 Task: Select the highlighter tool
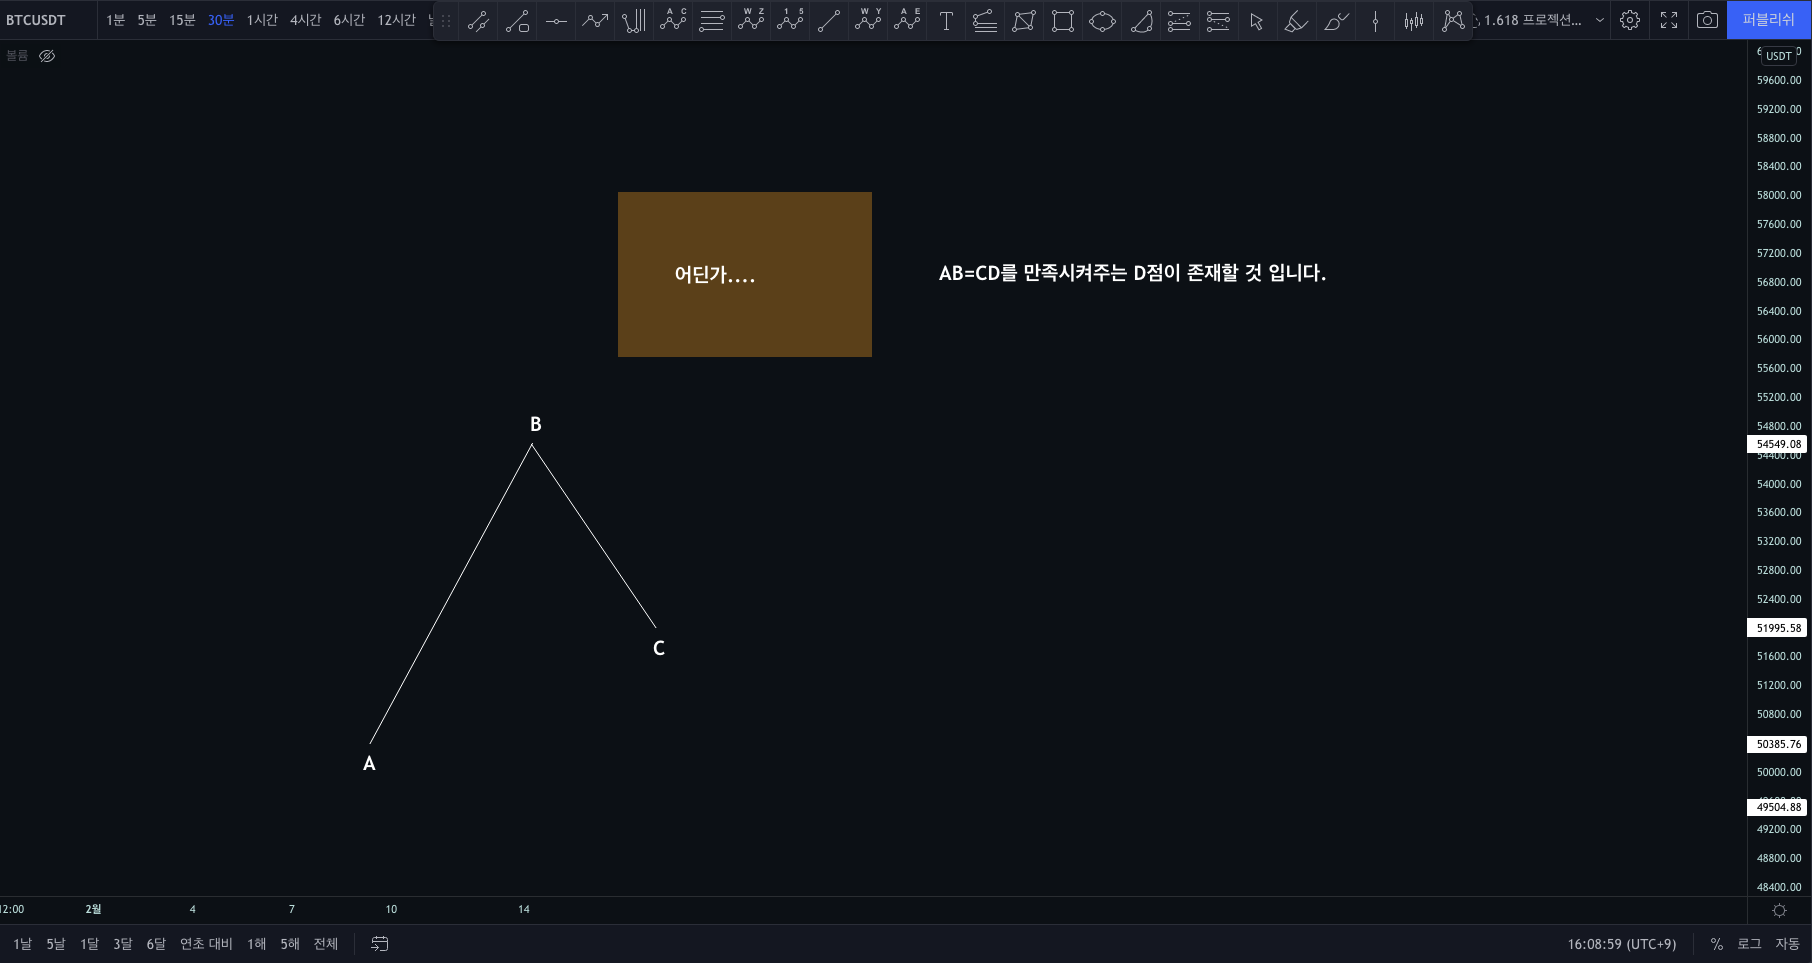pos(1296,20)
